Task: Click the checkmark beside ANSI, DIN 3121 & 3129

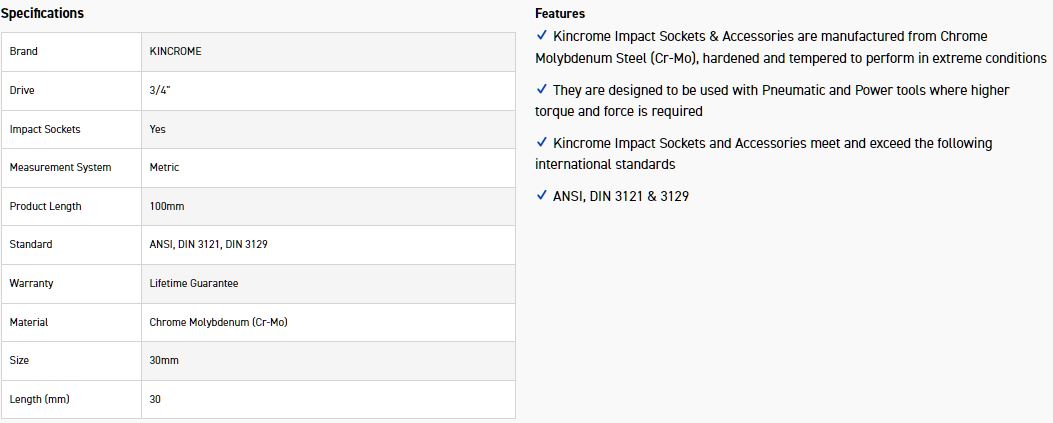Action: pos(542,196)
